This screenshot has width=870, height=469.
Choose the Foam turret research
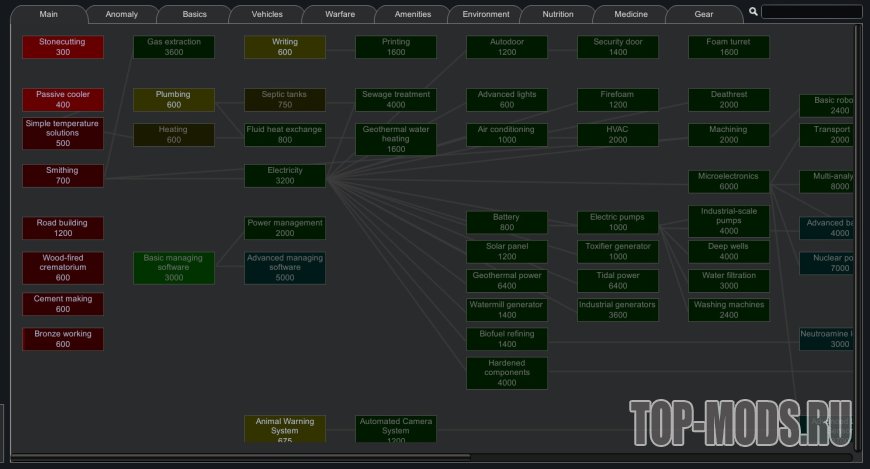tap(729, 47)
